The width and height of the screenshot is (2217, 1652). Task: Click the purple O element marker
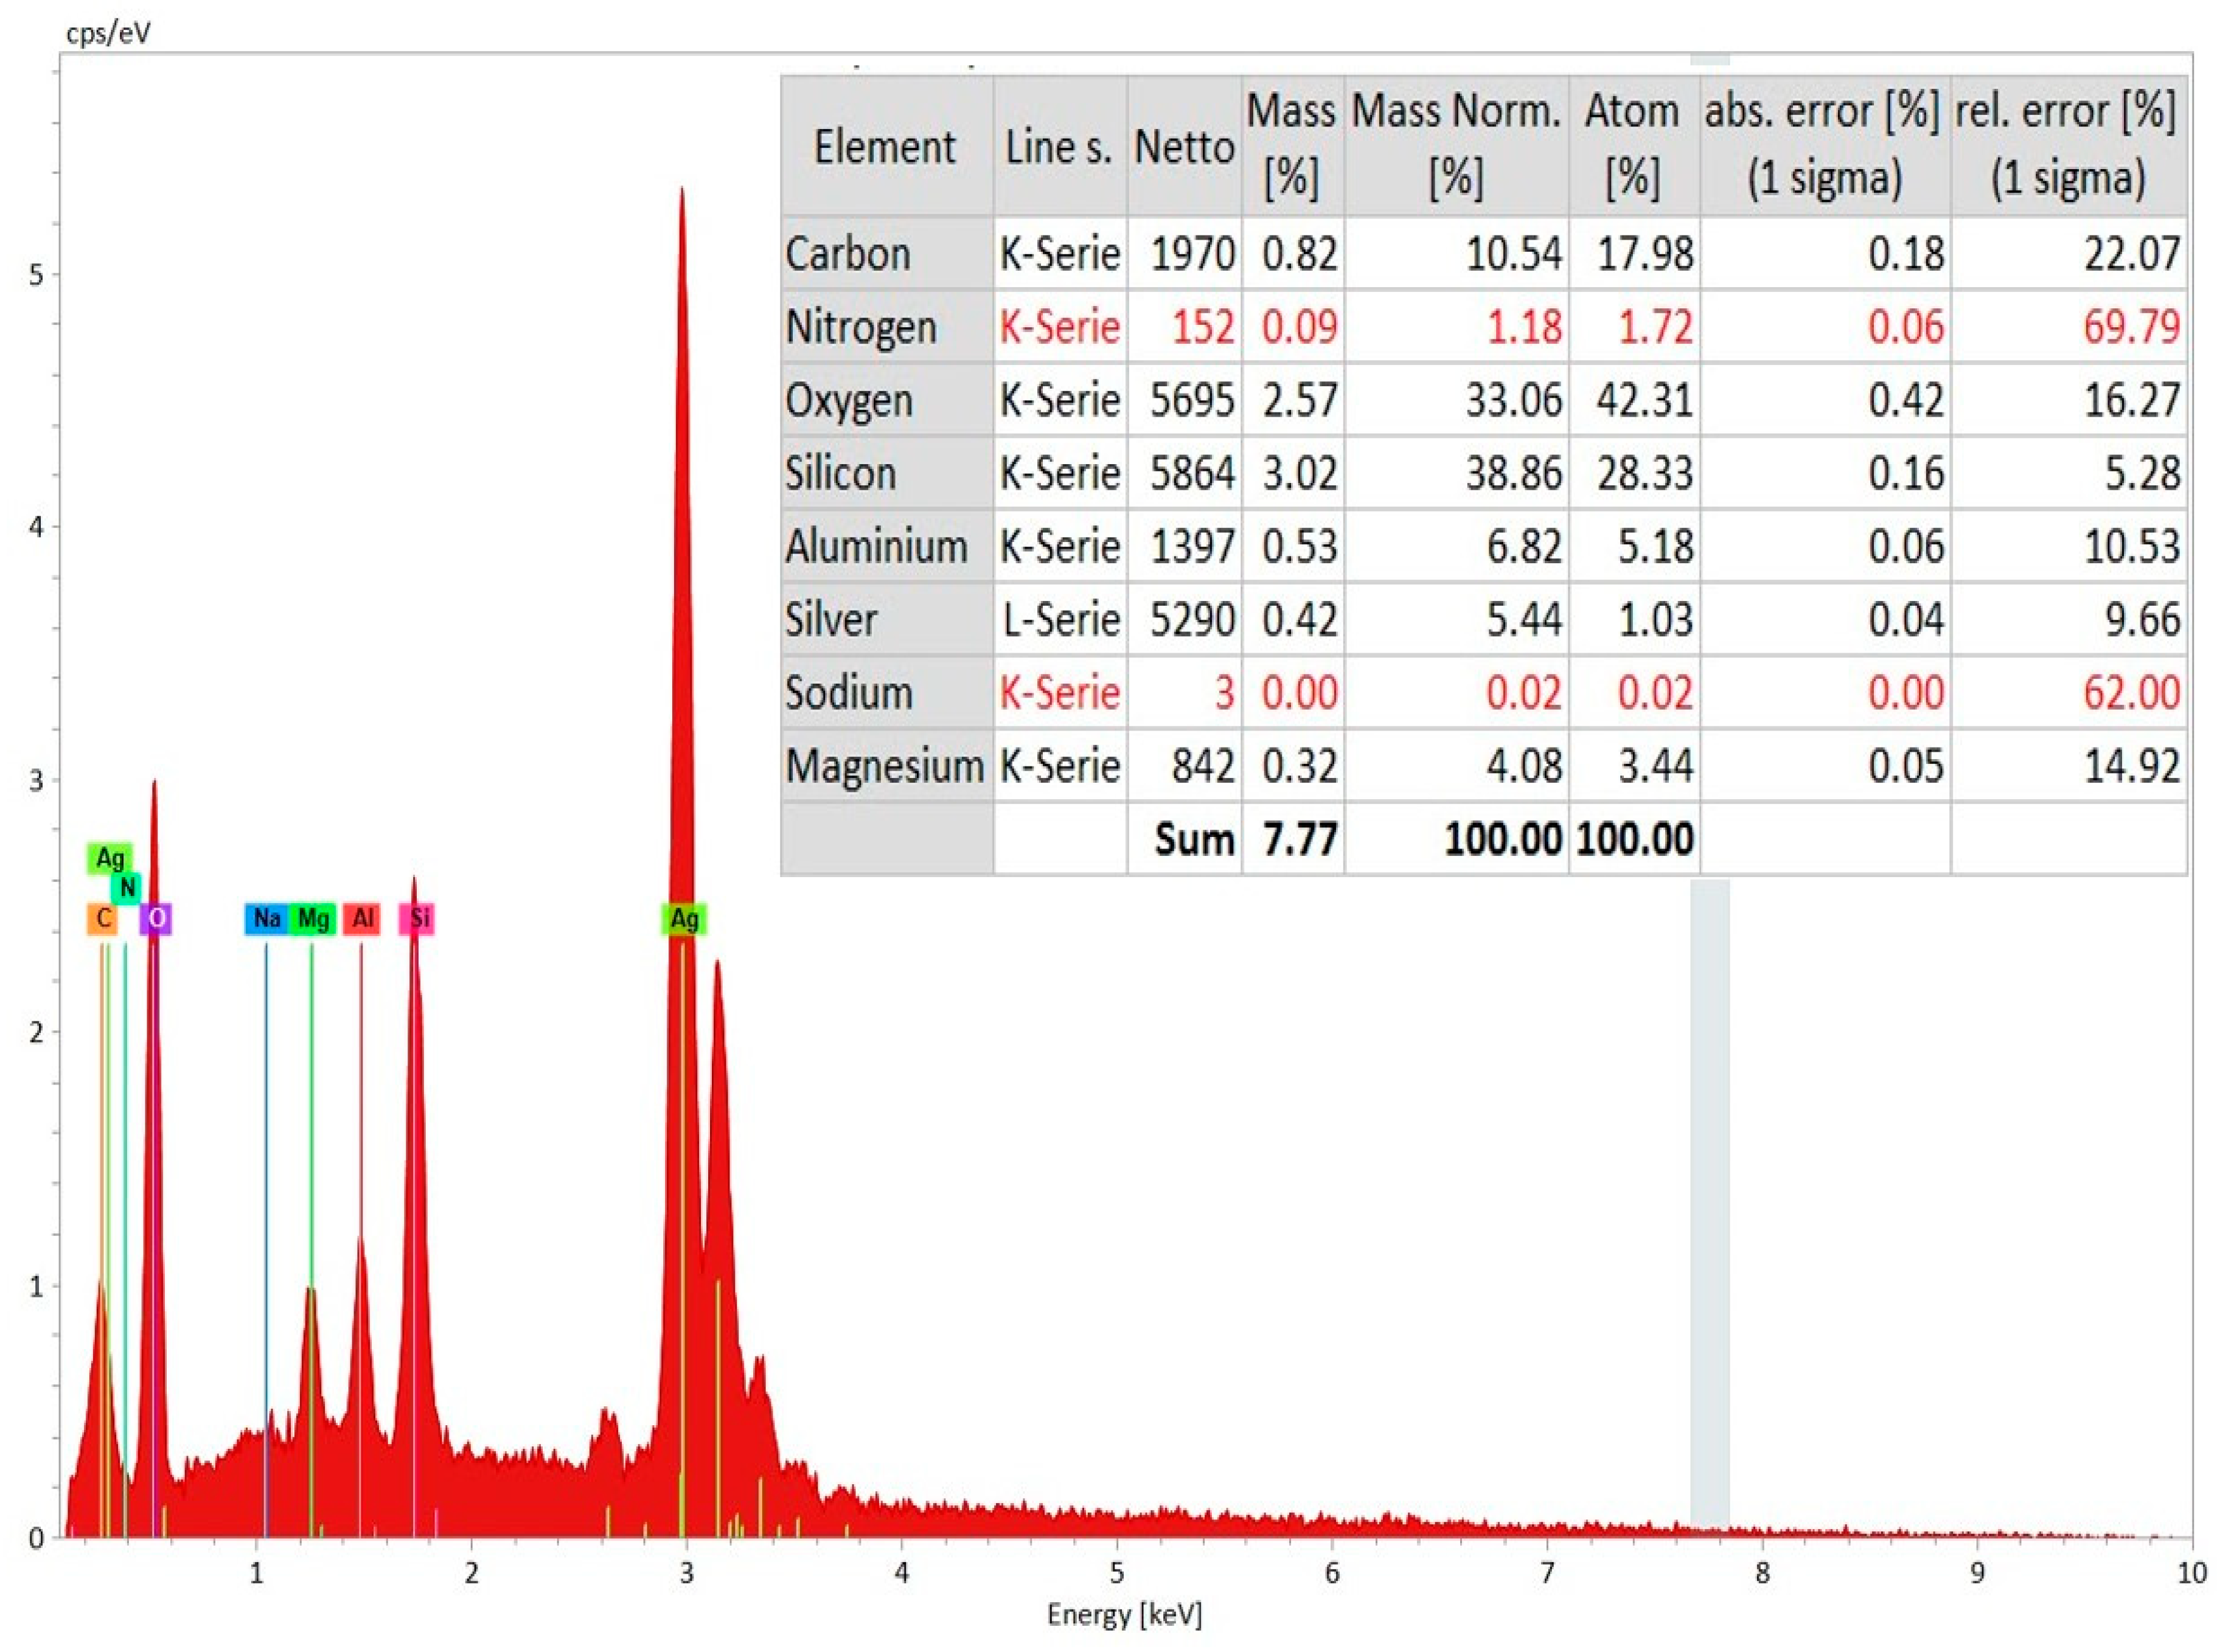point(156,918)
